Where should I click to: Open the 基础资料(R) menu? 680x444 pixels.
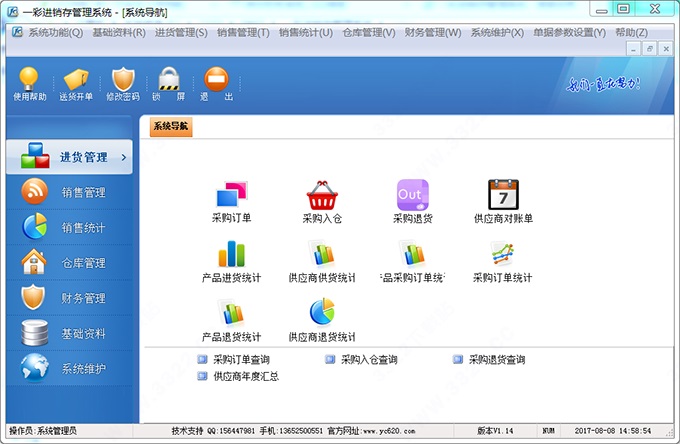pyautogui.click(x=119, y=33)
